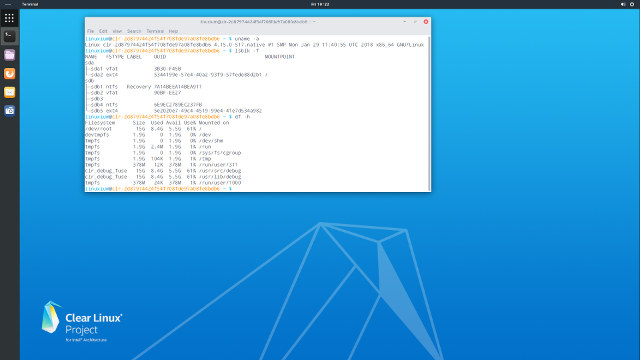Click the terminal window vertical scrollbar
Screen dimensions: 640x360
(429, 113)
